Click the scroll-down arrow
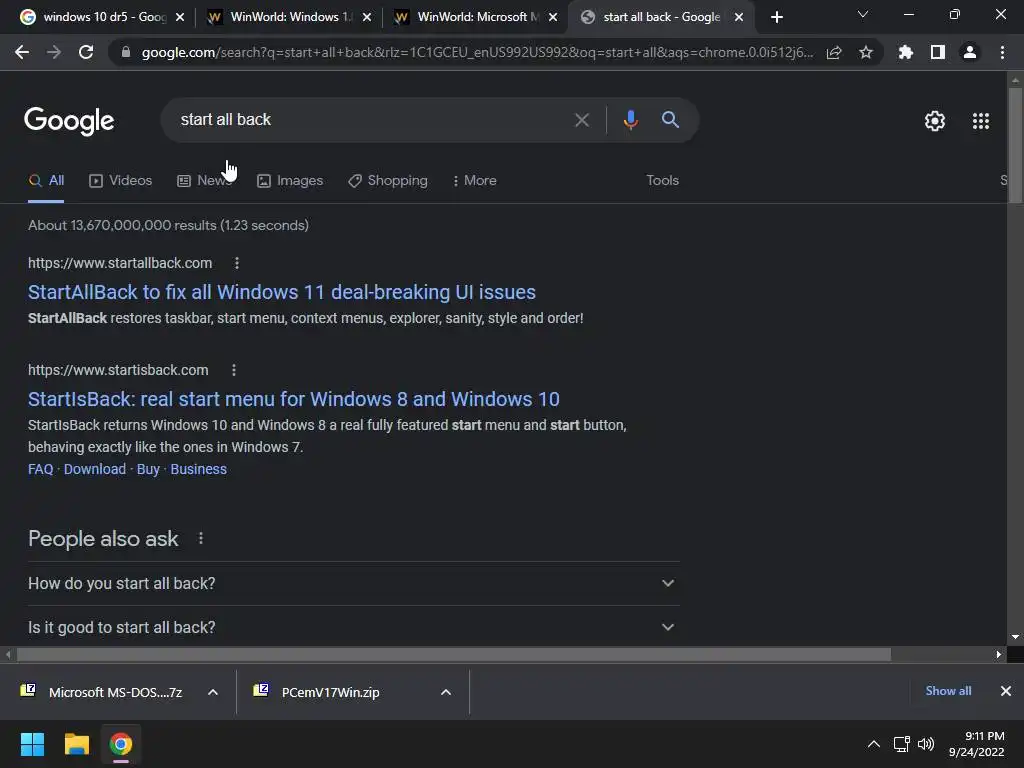1024x768 pixels. 1015,637
